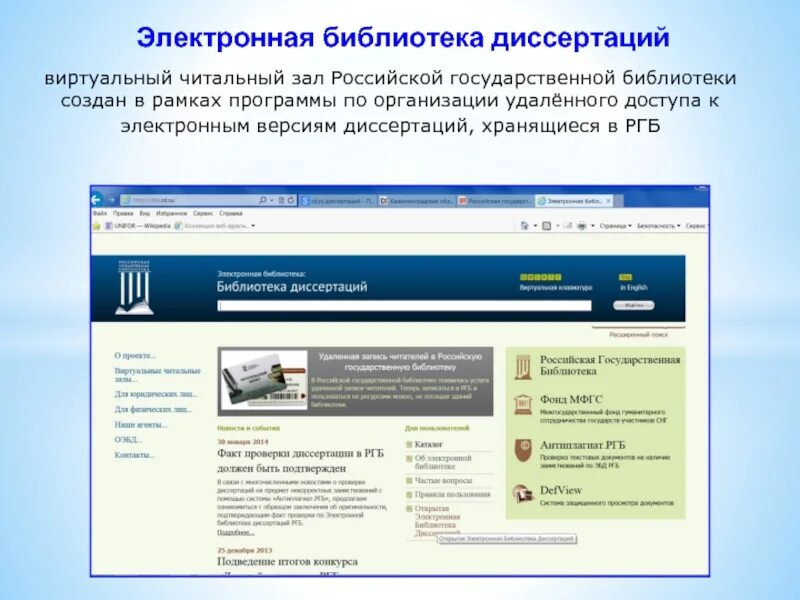Viewport: 800px width, 600px height.
Task: Open Расширенный поиск link
Action: point(638,335)
